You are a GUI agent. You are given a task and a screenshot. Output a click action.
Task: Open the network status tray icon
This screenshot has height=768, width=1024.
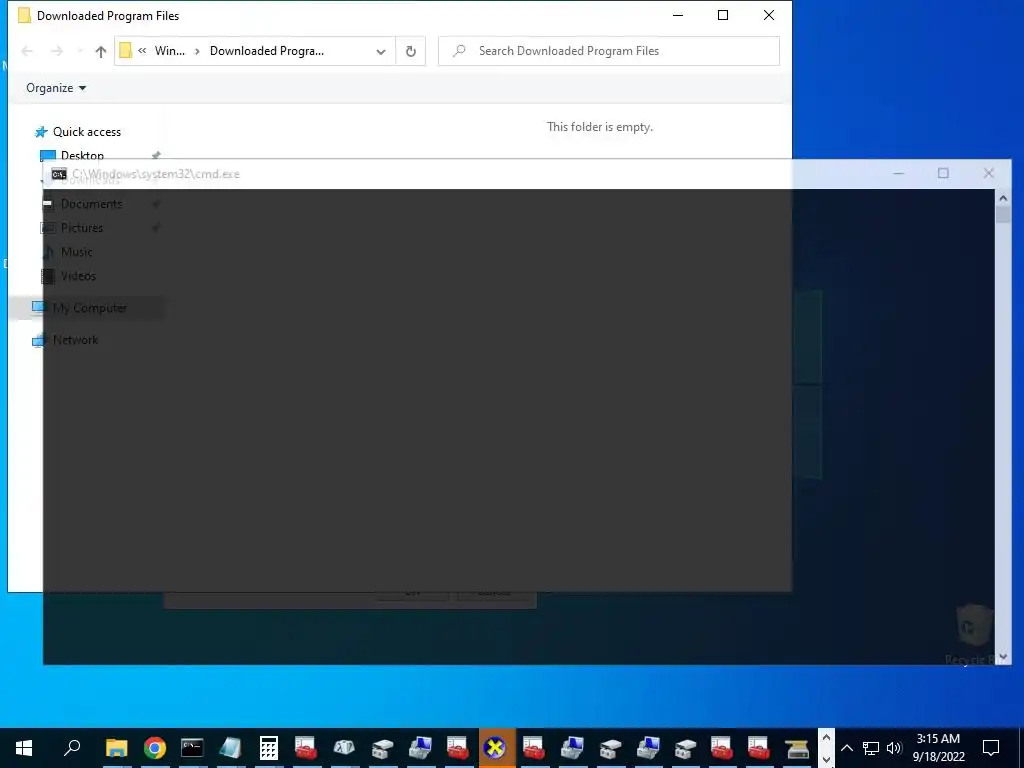pyautogui.click(x=871, y=748)
